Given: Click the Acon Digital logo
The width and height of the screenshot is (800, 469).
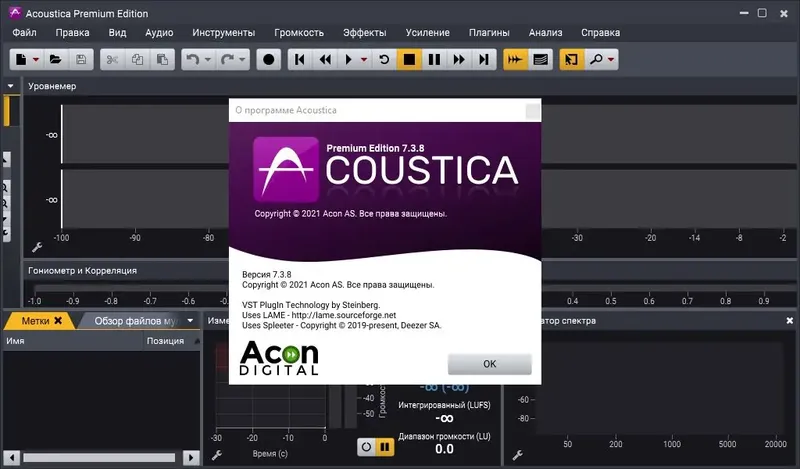Looking at the screenshot, I should [279, 358].
